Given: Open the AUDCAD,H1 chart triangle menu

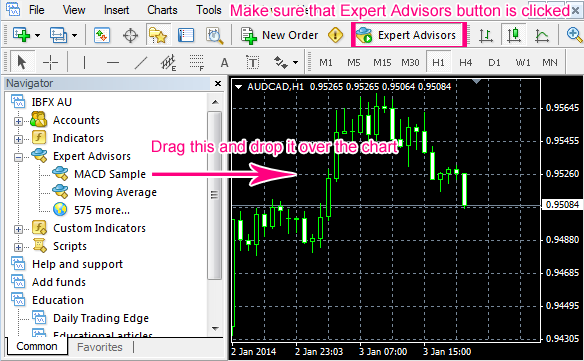Looking at the screenshot, I should pos(238,87).
